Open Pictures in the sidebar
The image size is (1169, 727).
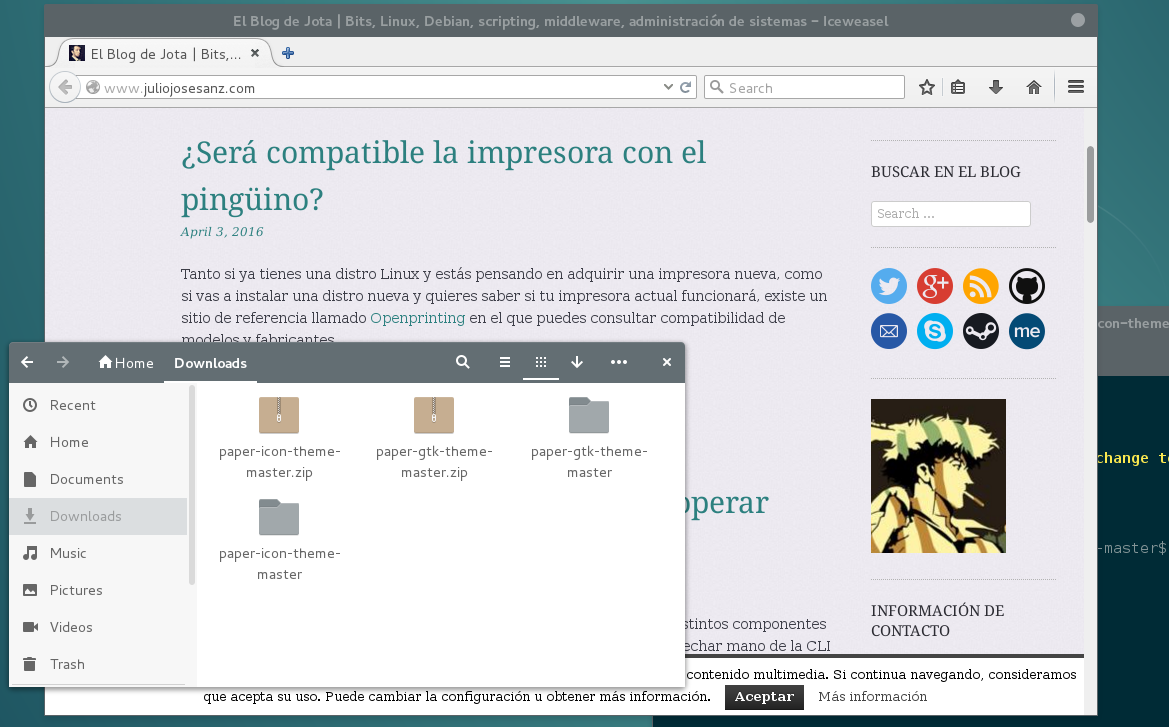coord(98,590)
